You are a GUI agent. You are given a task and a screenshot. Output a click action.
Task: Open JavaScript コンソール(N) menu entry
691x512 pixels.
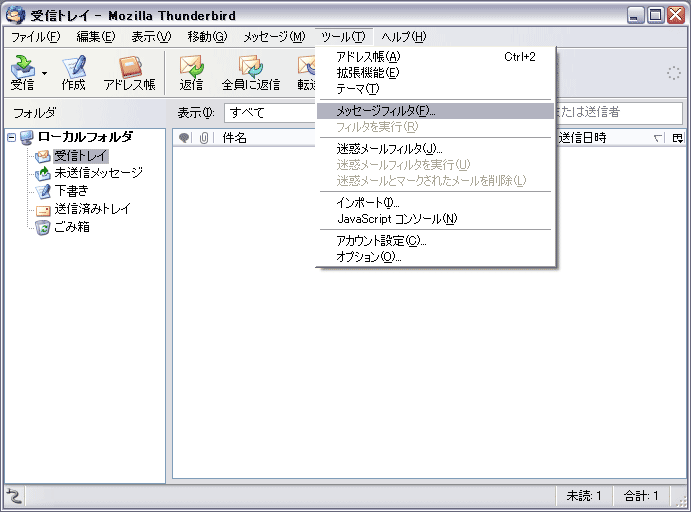[x=435, y=219]
